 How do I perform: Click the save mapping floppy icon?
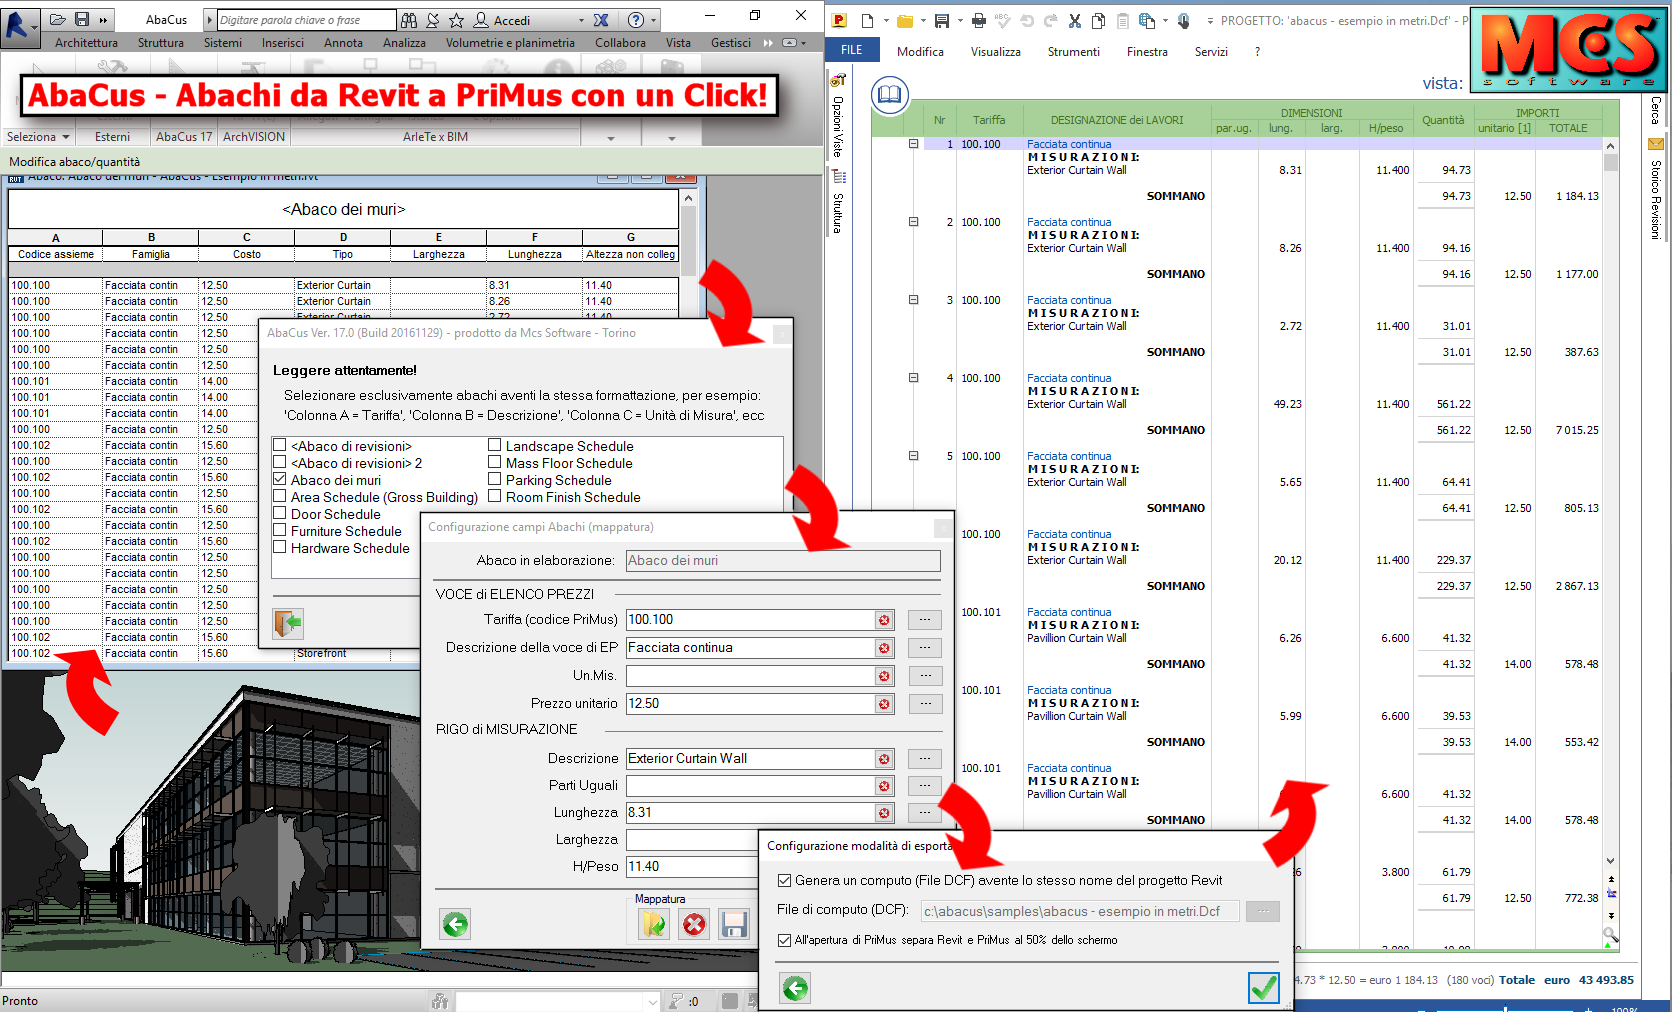pos(734,924)
